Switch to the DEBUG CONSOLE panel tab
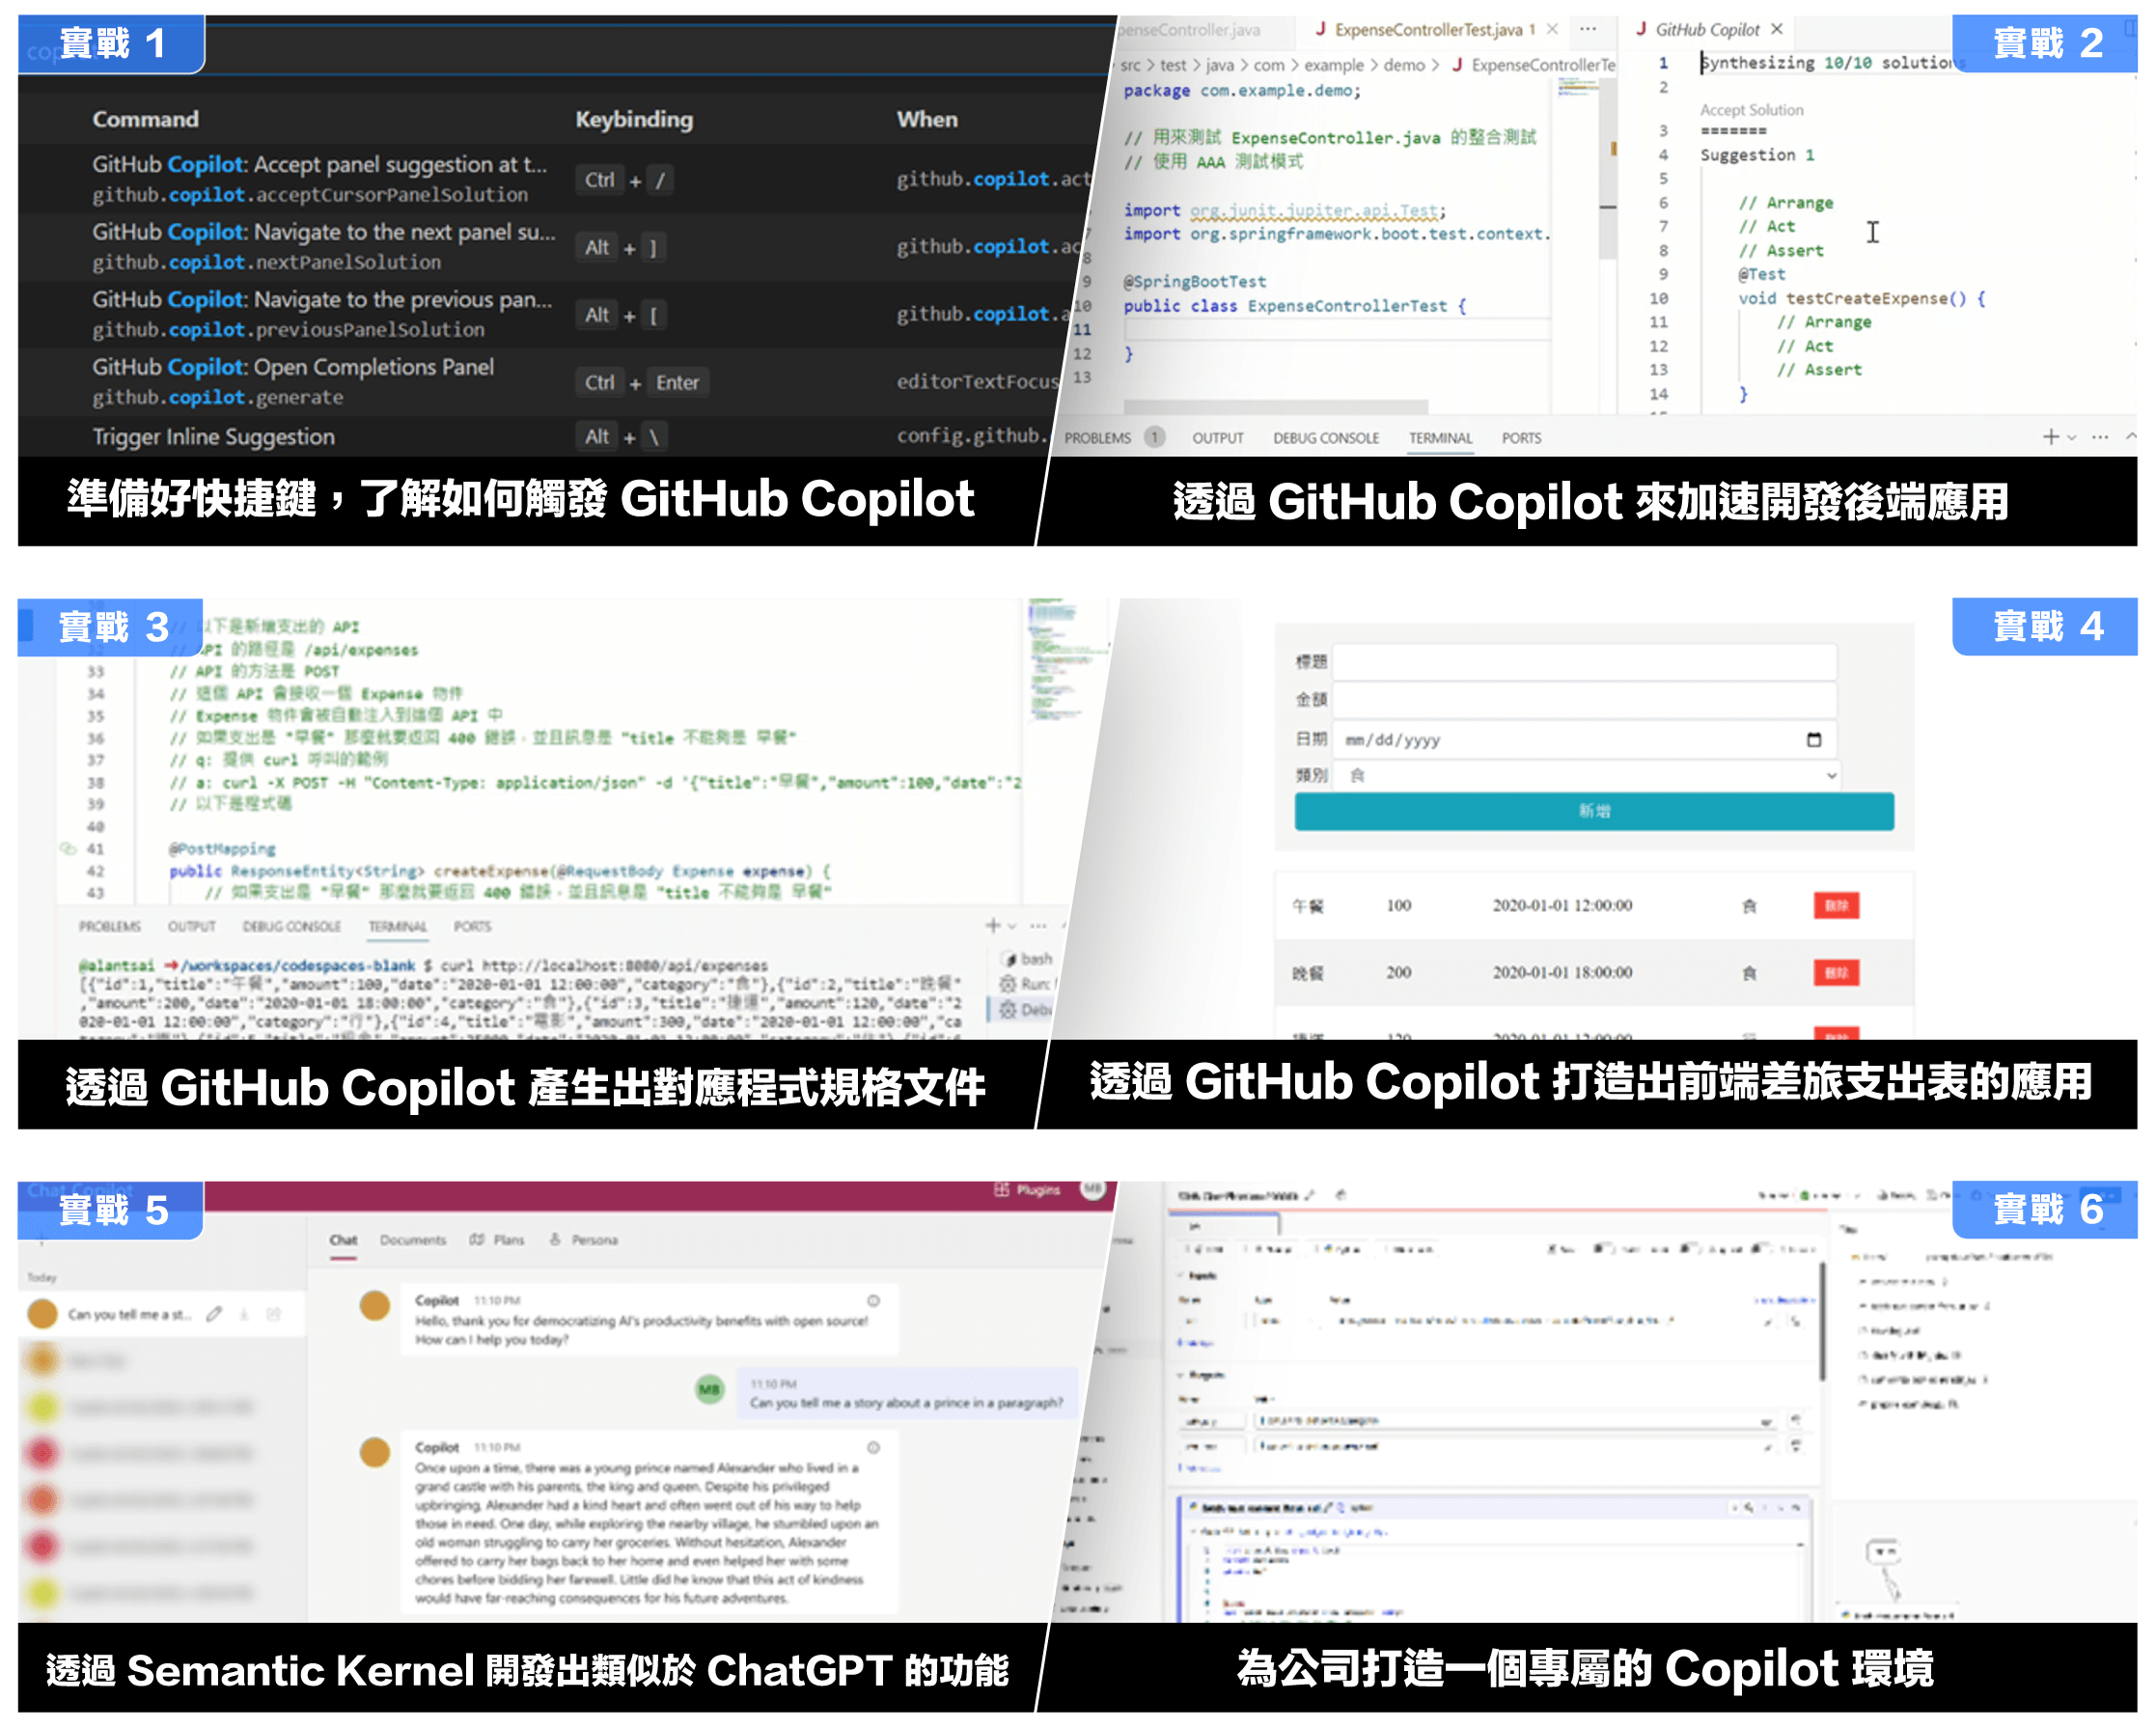This screenshot has height=1728, width=2156. click(x=1325, y=438)
